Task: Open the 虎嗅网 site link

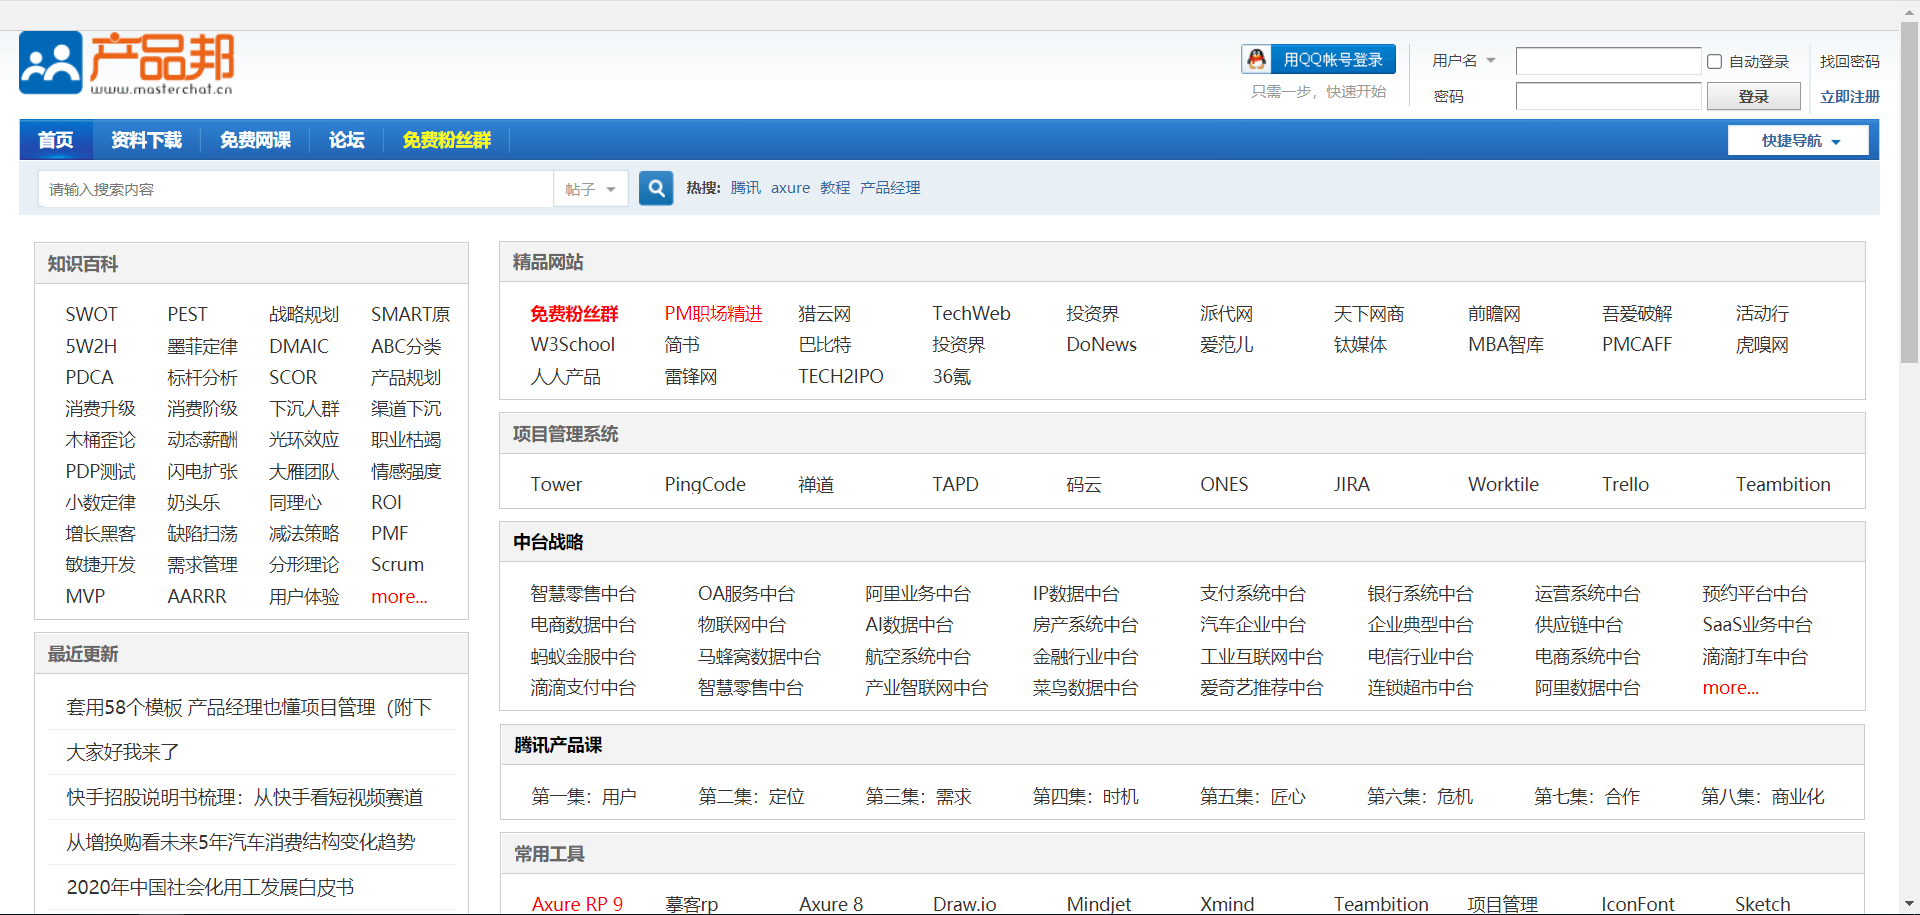Action: [x=1762, y=344]
